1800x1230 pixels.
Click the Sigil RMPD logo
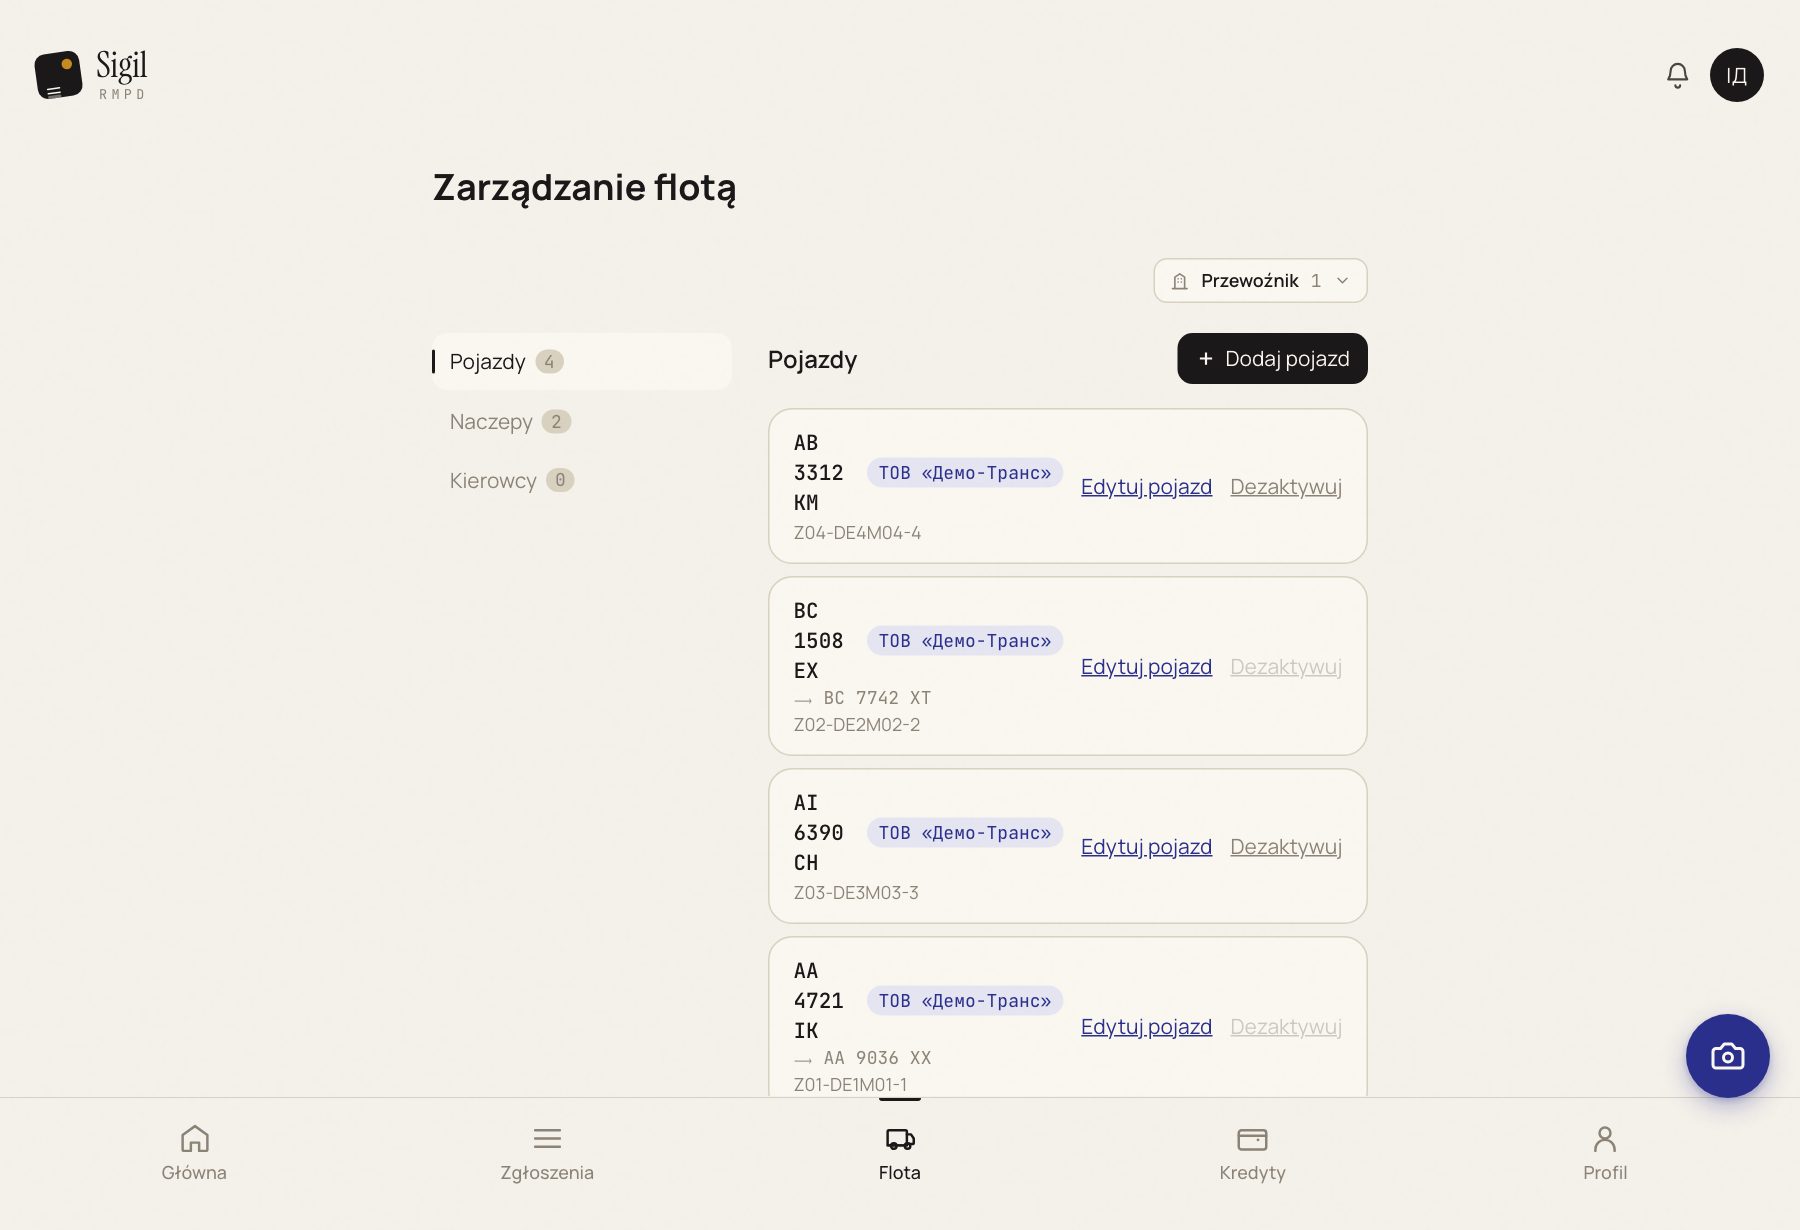pyautogui.click(x=91, y=75)
